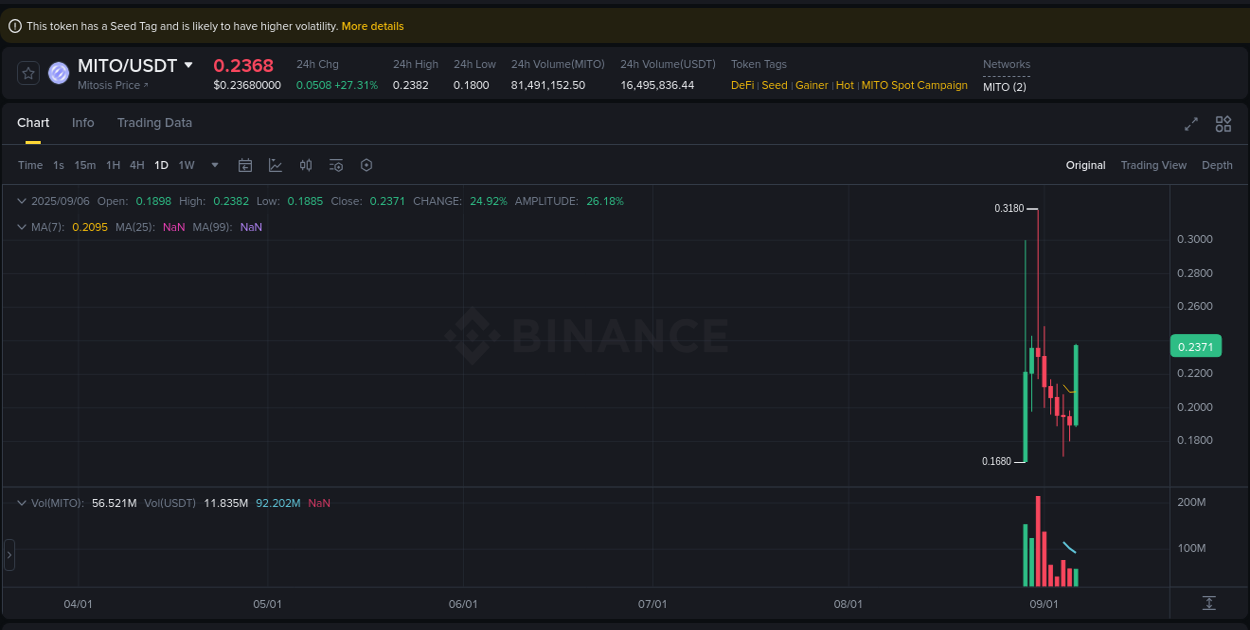This screenshot has height=630, width=1250.
Task: Open the Info tab
Action: point(83,122)
